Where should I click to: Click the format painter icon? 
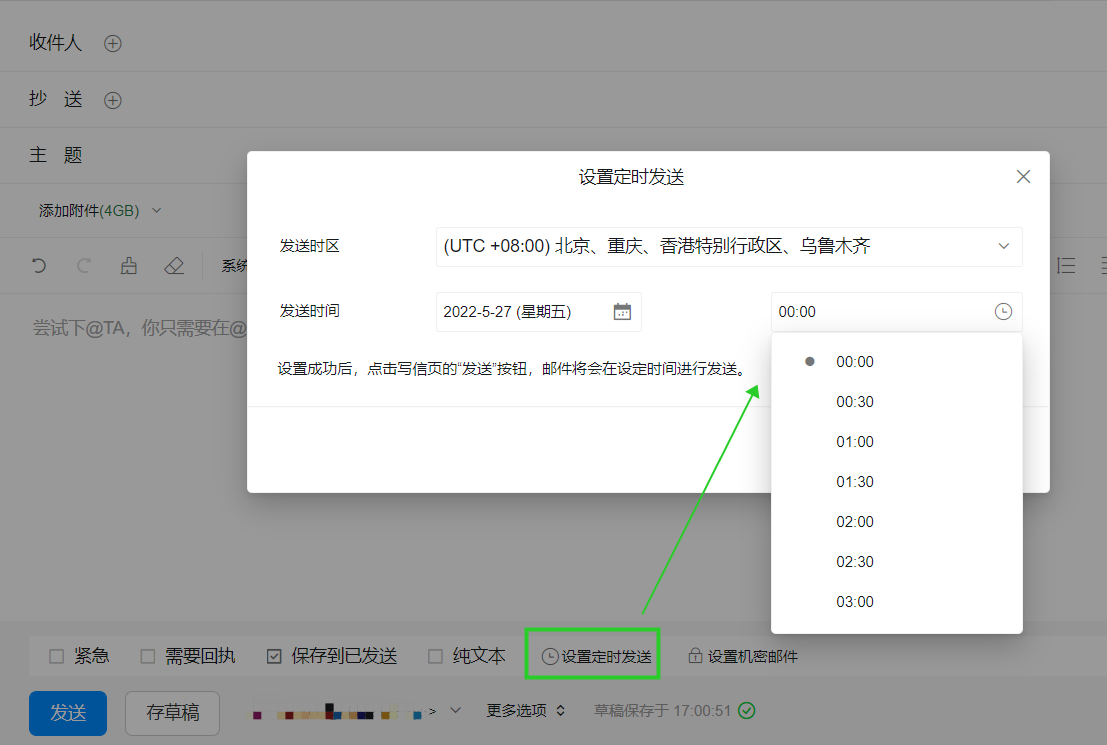point(128,266)
